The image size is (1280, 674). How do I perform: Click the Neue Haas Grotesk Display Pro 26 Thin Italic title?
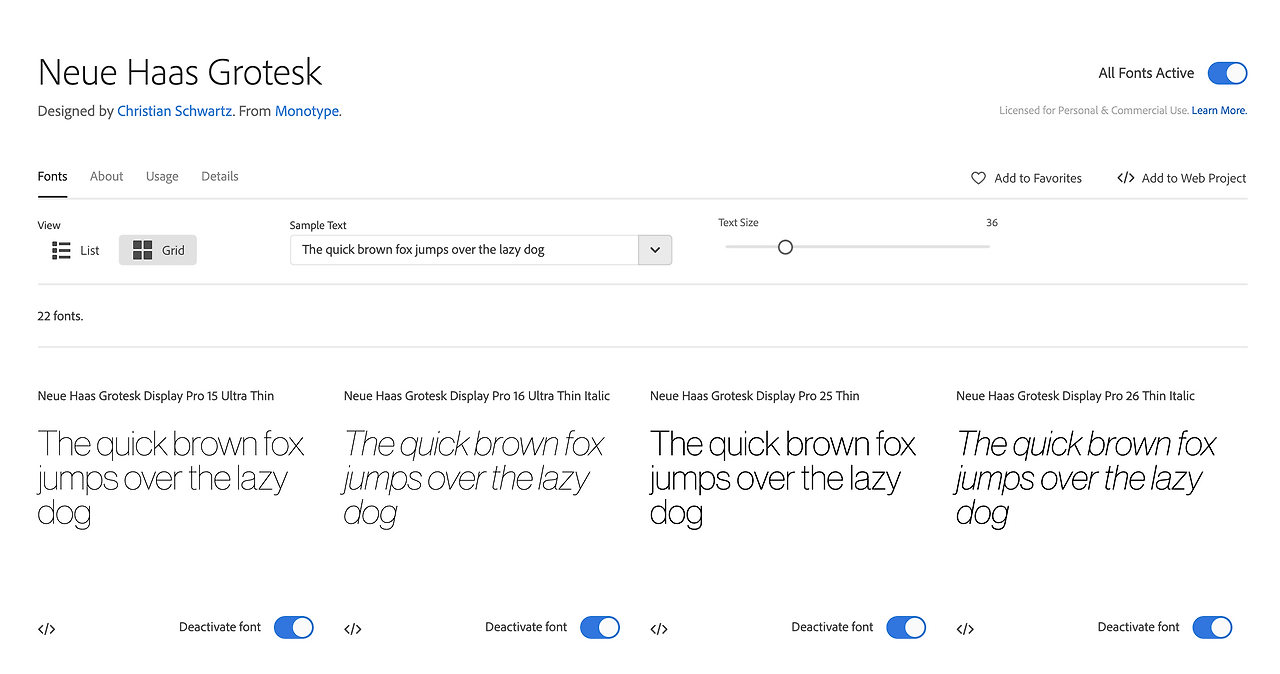tap(1076, 396)
